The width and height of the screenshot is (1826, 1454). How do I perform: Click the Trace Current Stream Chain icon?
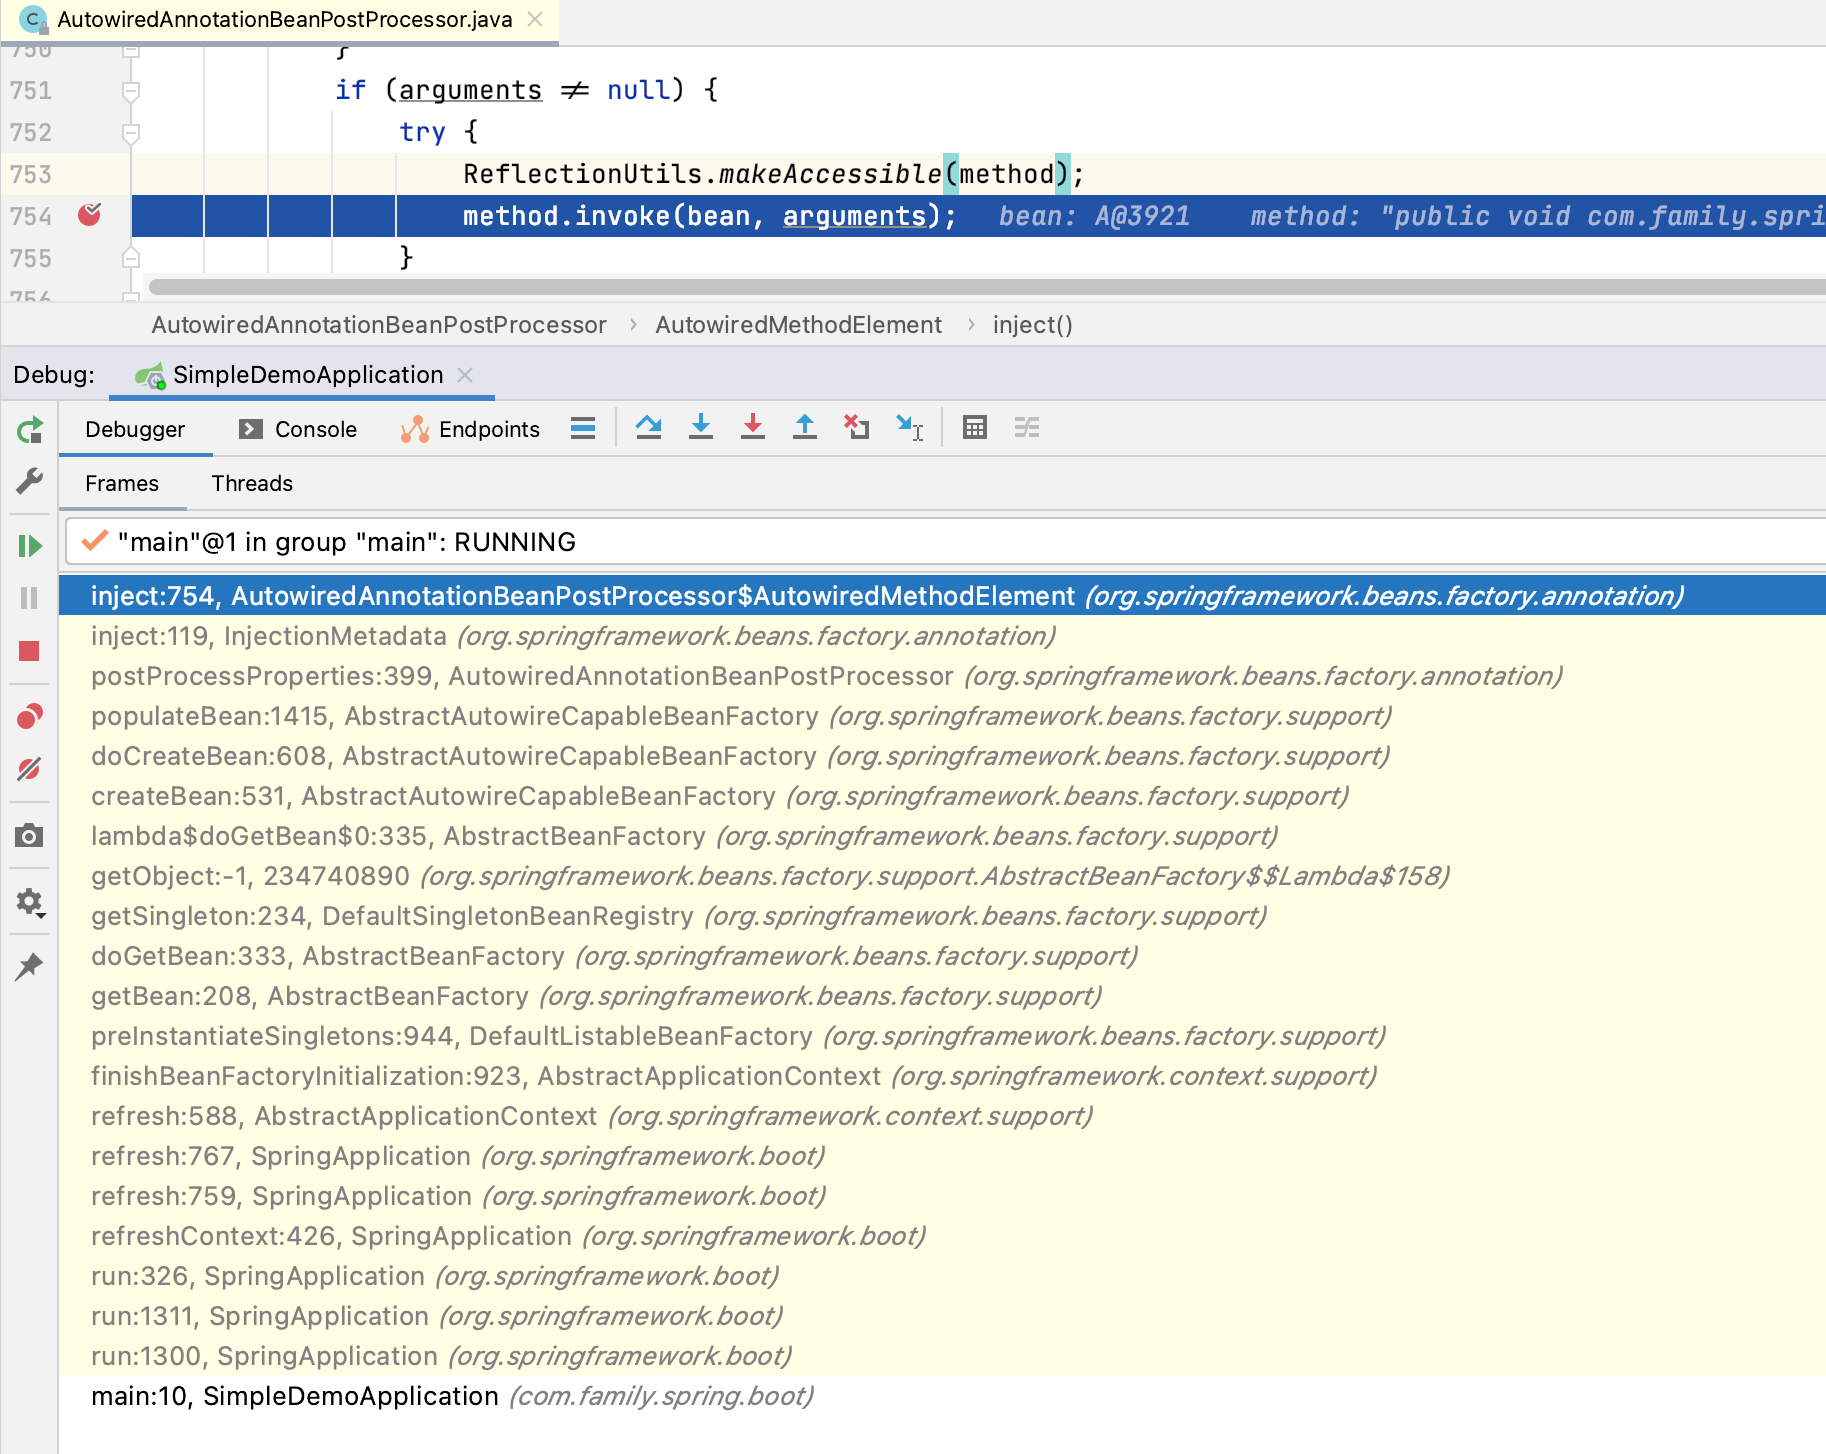click(x=1027, y=428)
